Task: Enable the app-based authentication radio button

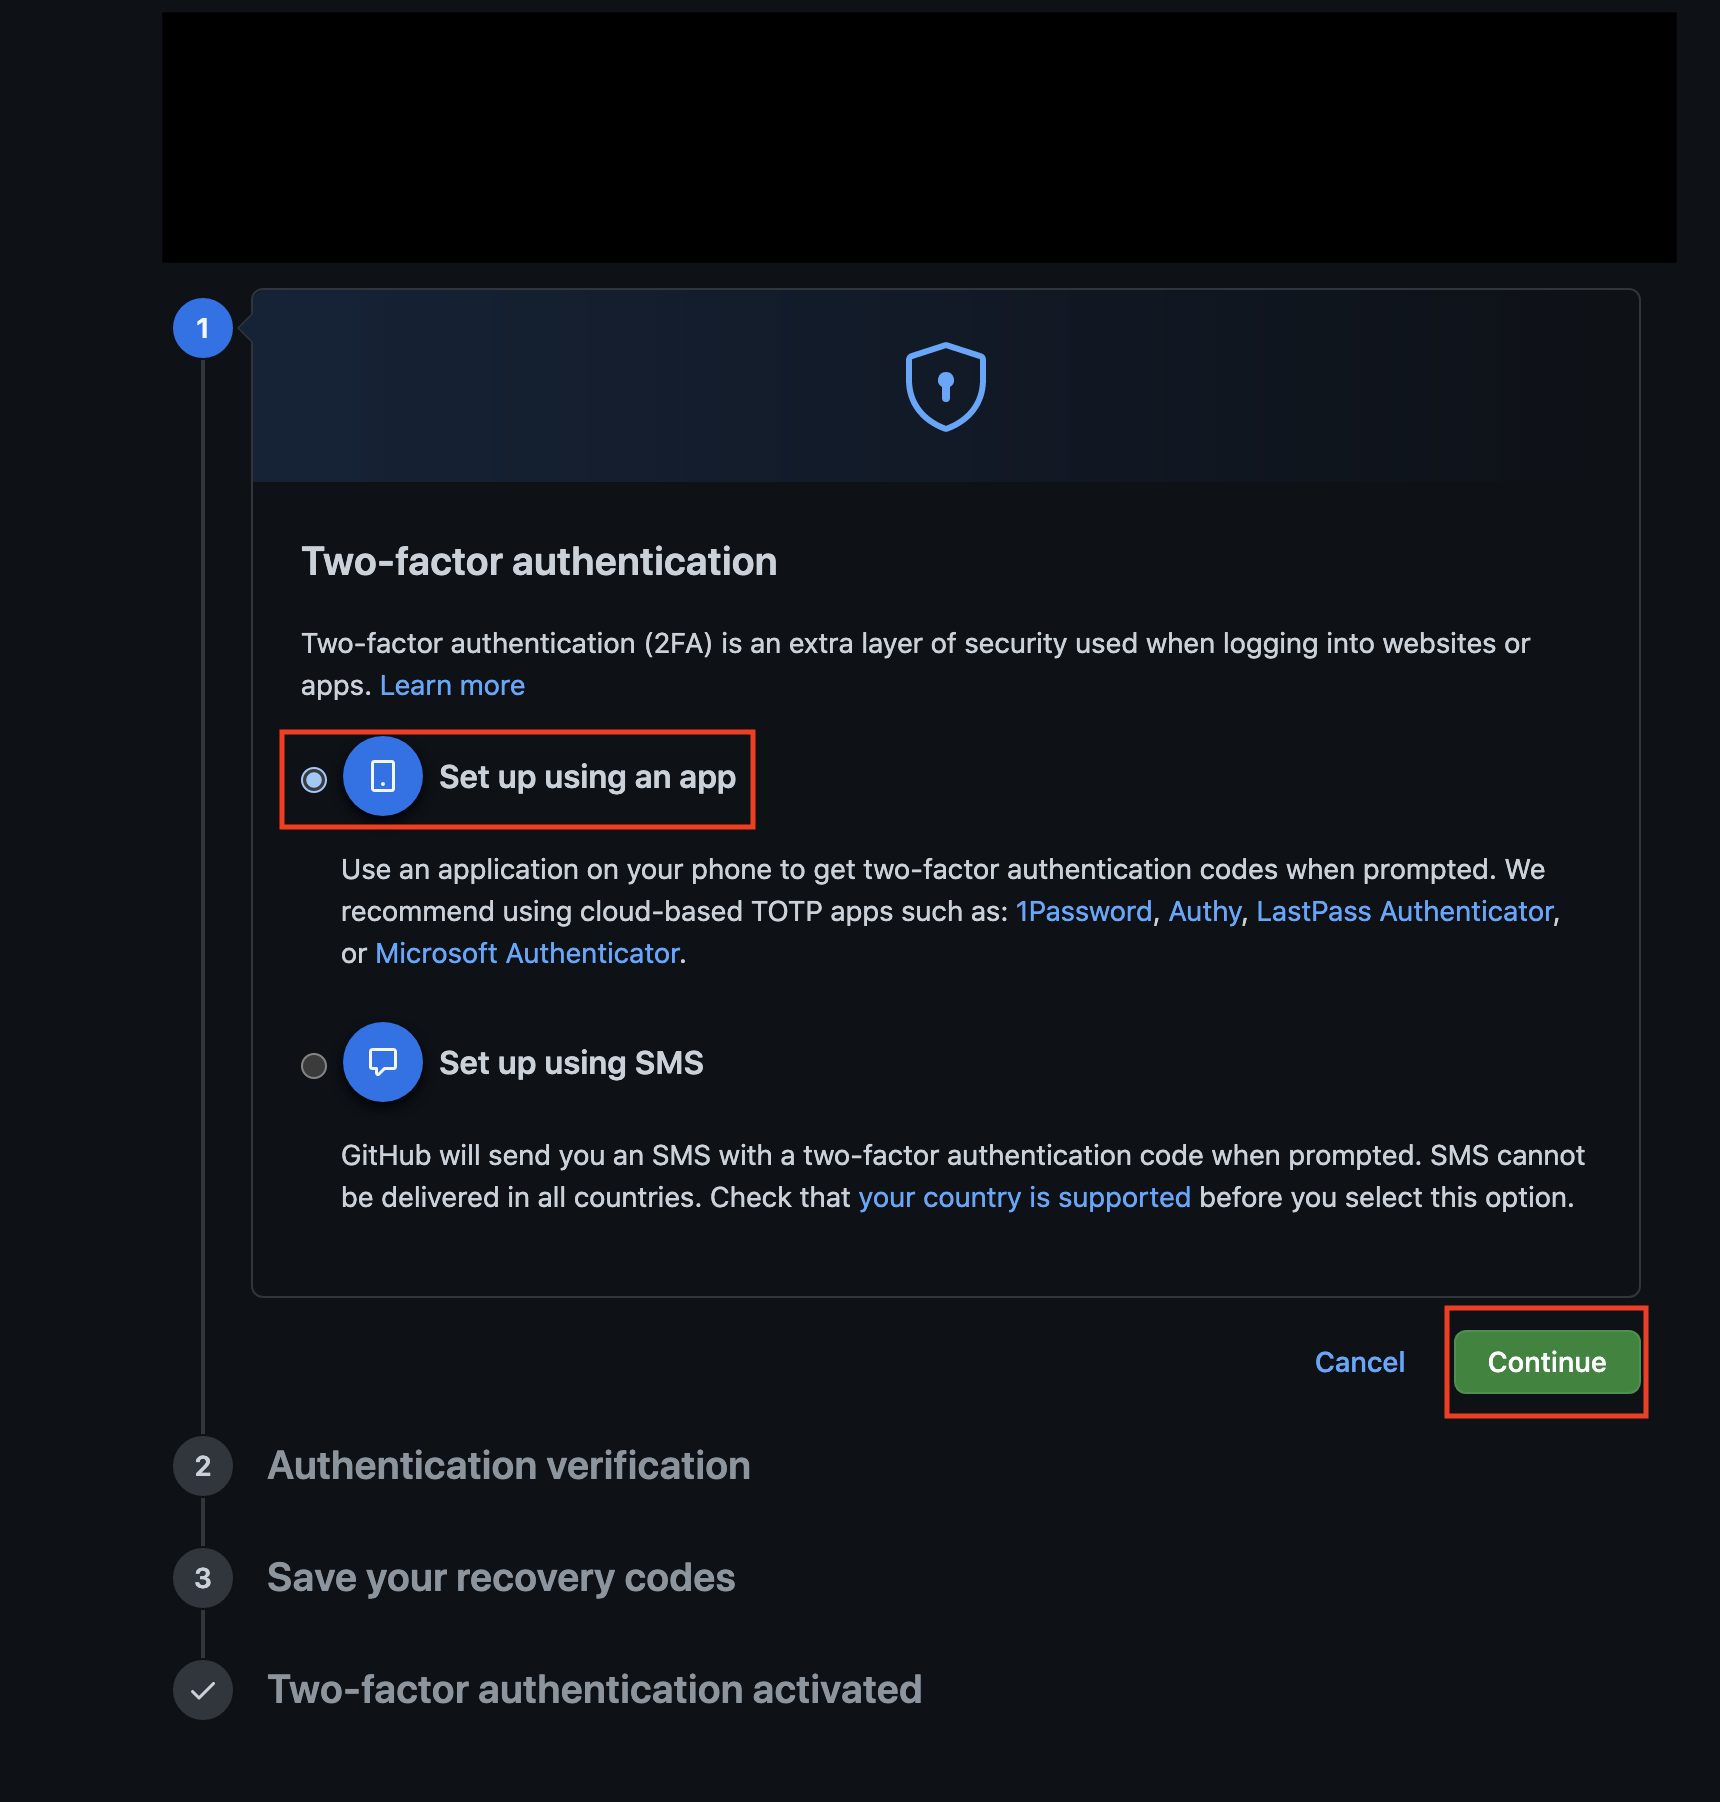Action: click(313, 781)
